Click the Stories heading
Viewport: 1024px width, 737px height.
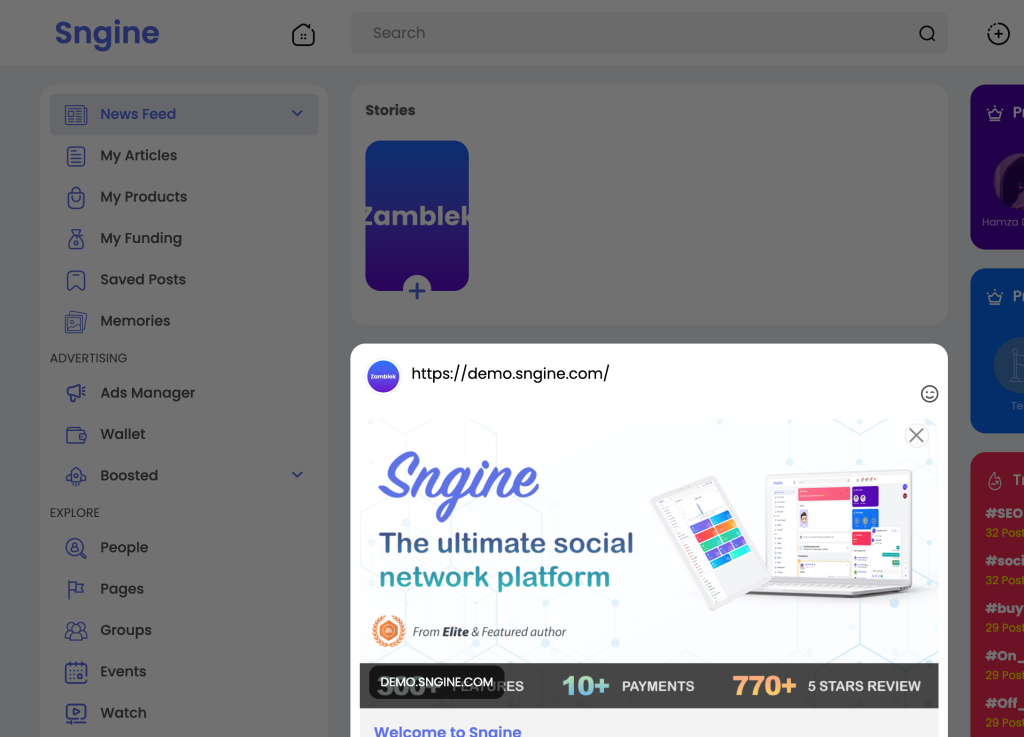pyautogui.click(x=390, y=110)
